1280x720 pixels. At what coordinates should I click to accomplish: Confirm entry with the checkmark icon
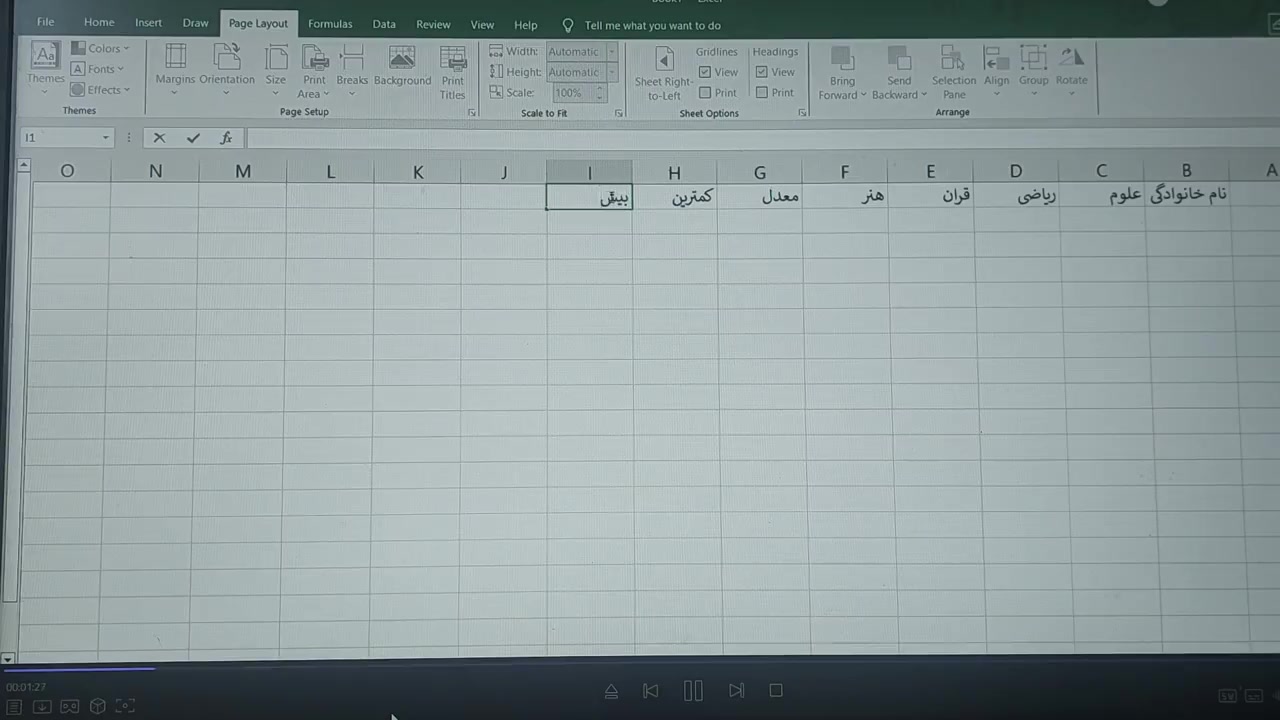[x=193, y=138]
